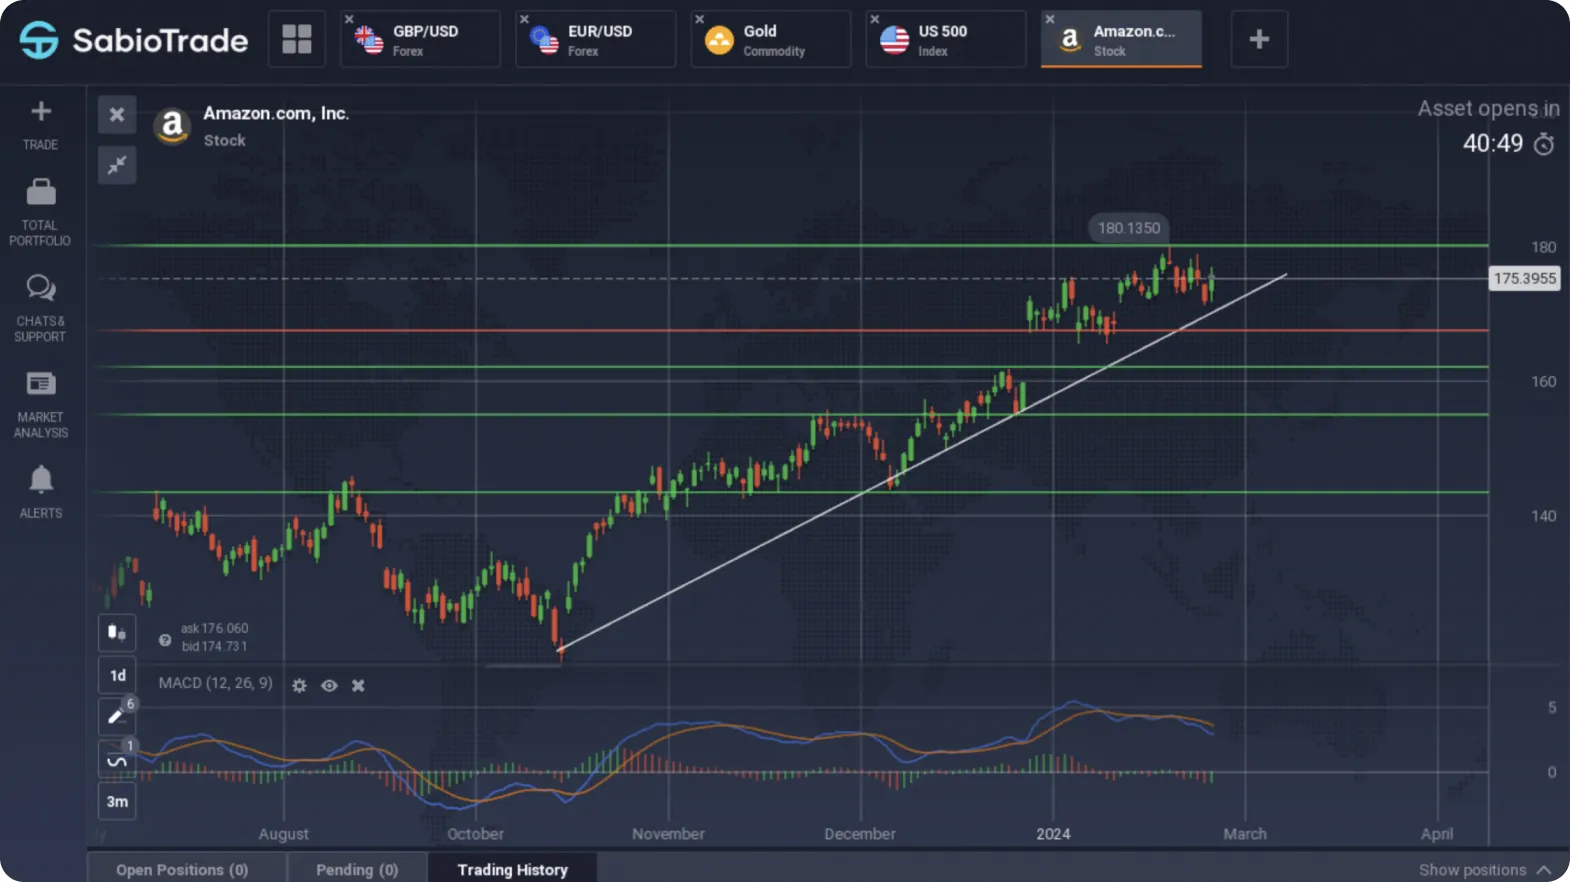This screenshot has width=1570, height=882.
Task: Click the SabioTrade logo
Action: (x=134, y=40)
